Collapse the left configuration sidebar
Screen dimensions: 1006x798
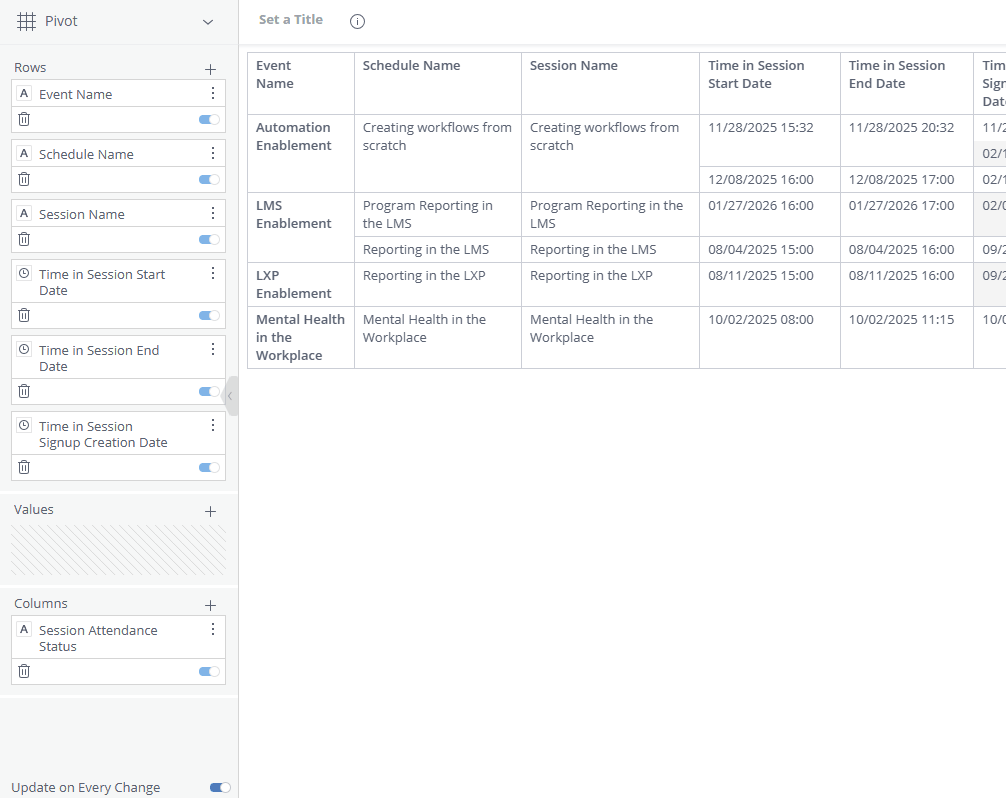232,396
